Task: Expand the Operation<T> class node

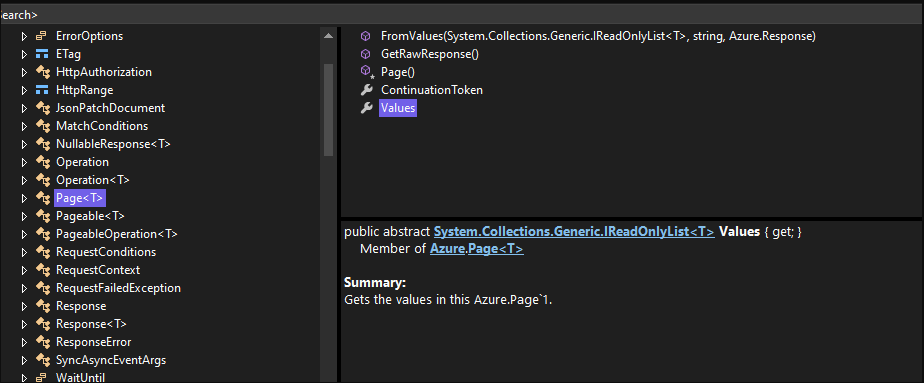Action: tap(24, 180)
